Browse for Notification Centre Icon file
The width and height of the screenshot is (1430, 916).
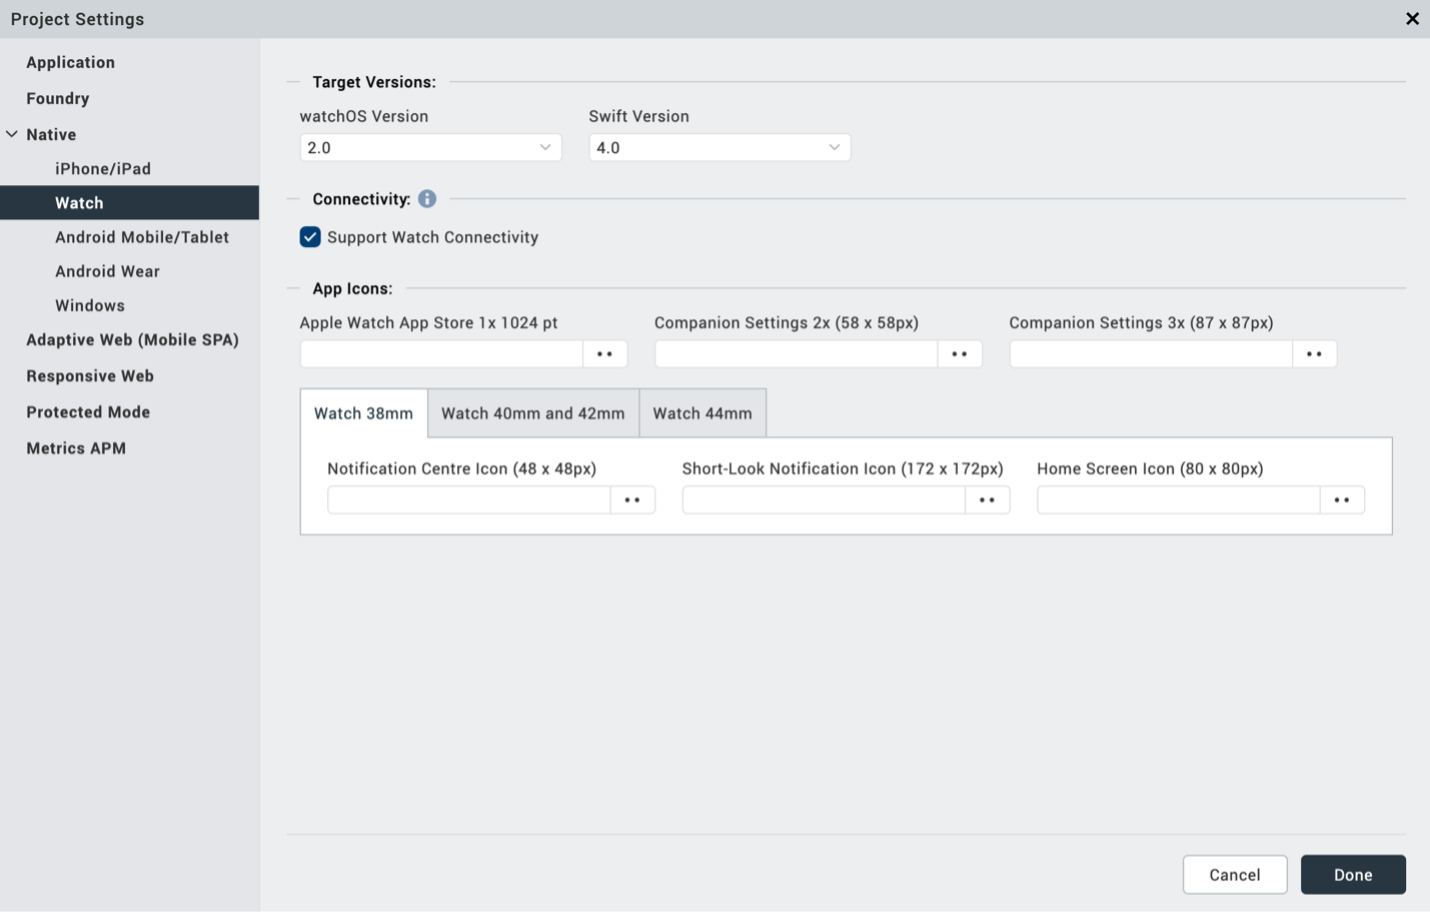[632, 500]
